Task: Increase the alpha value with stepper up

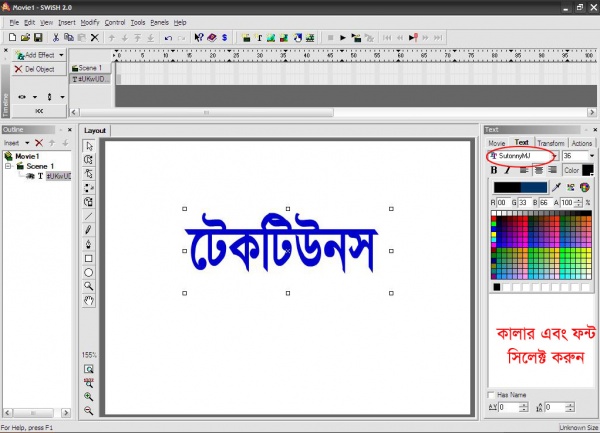Action: click(x=578, y=200)
